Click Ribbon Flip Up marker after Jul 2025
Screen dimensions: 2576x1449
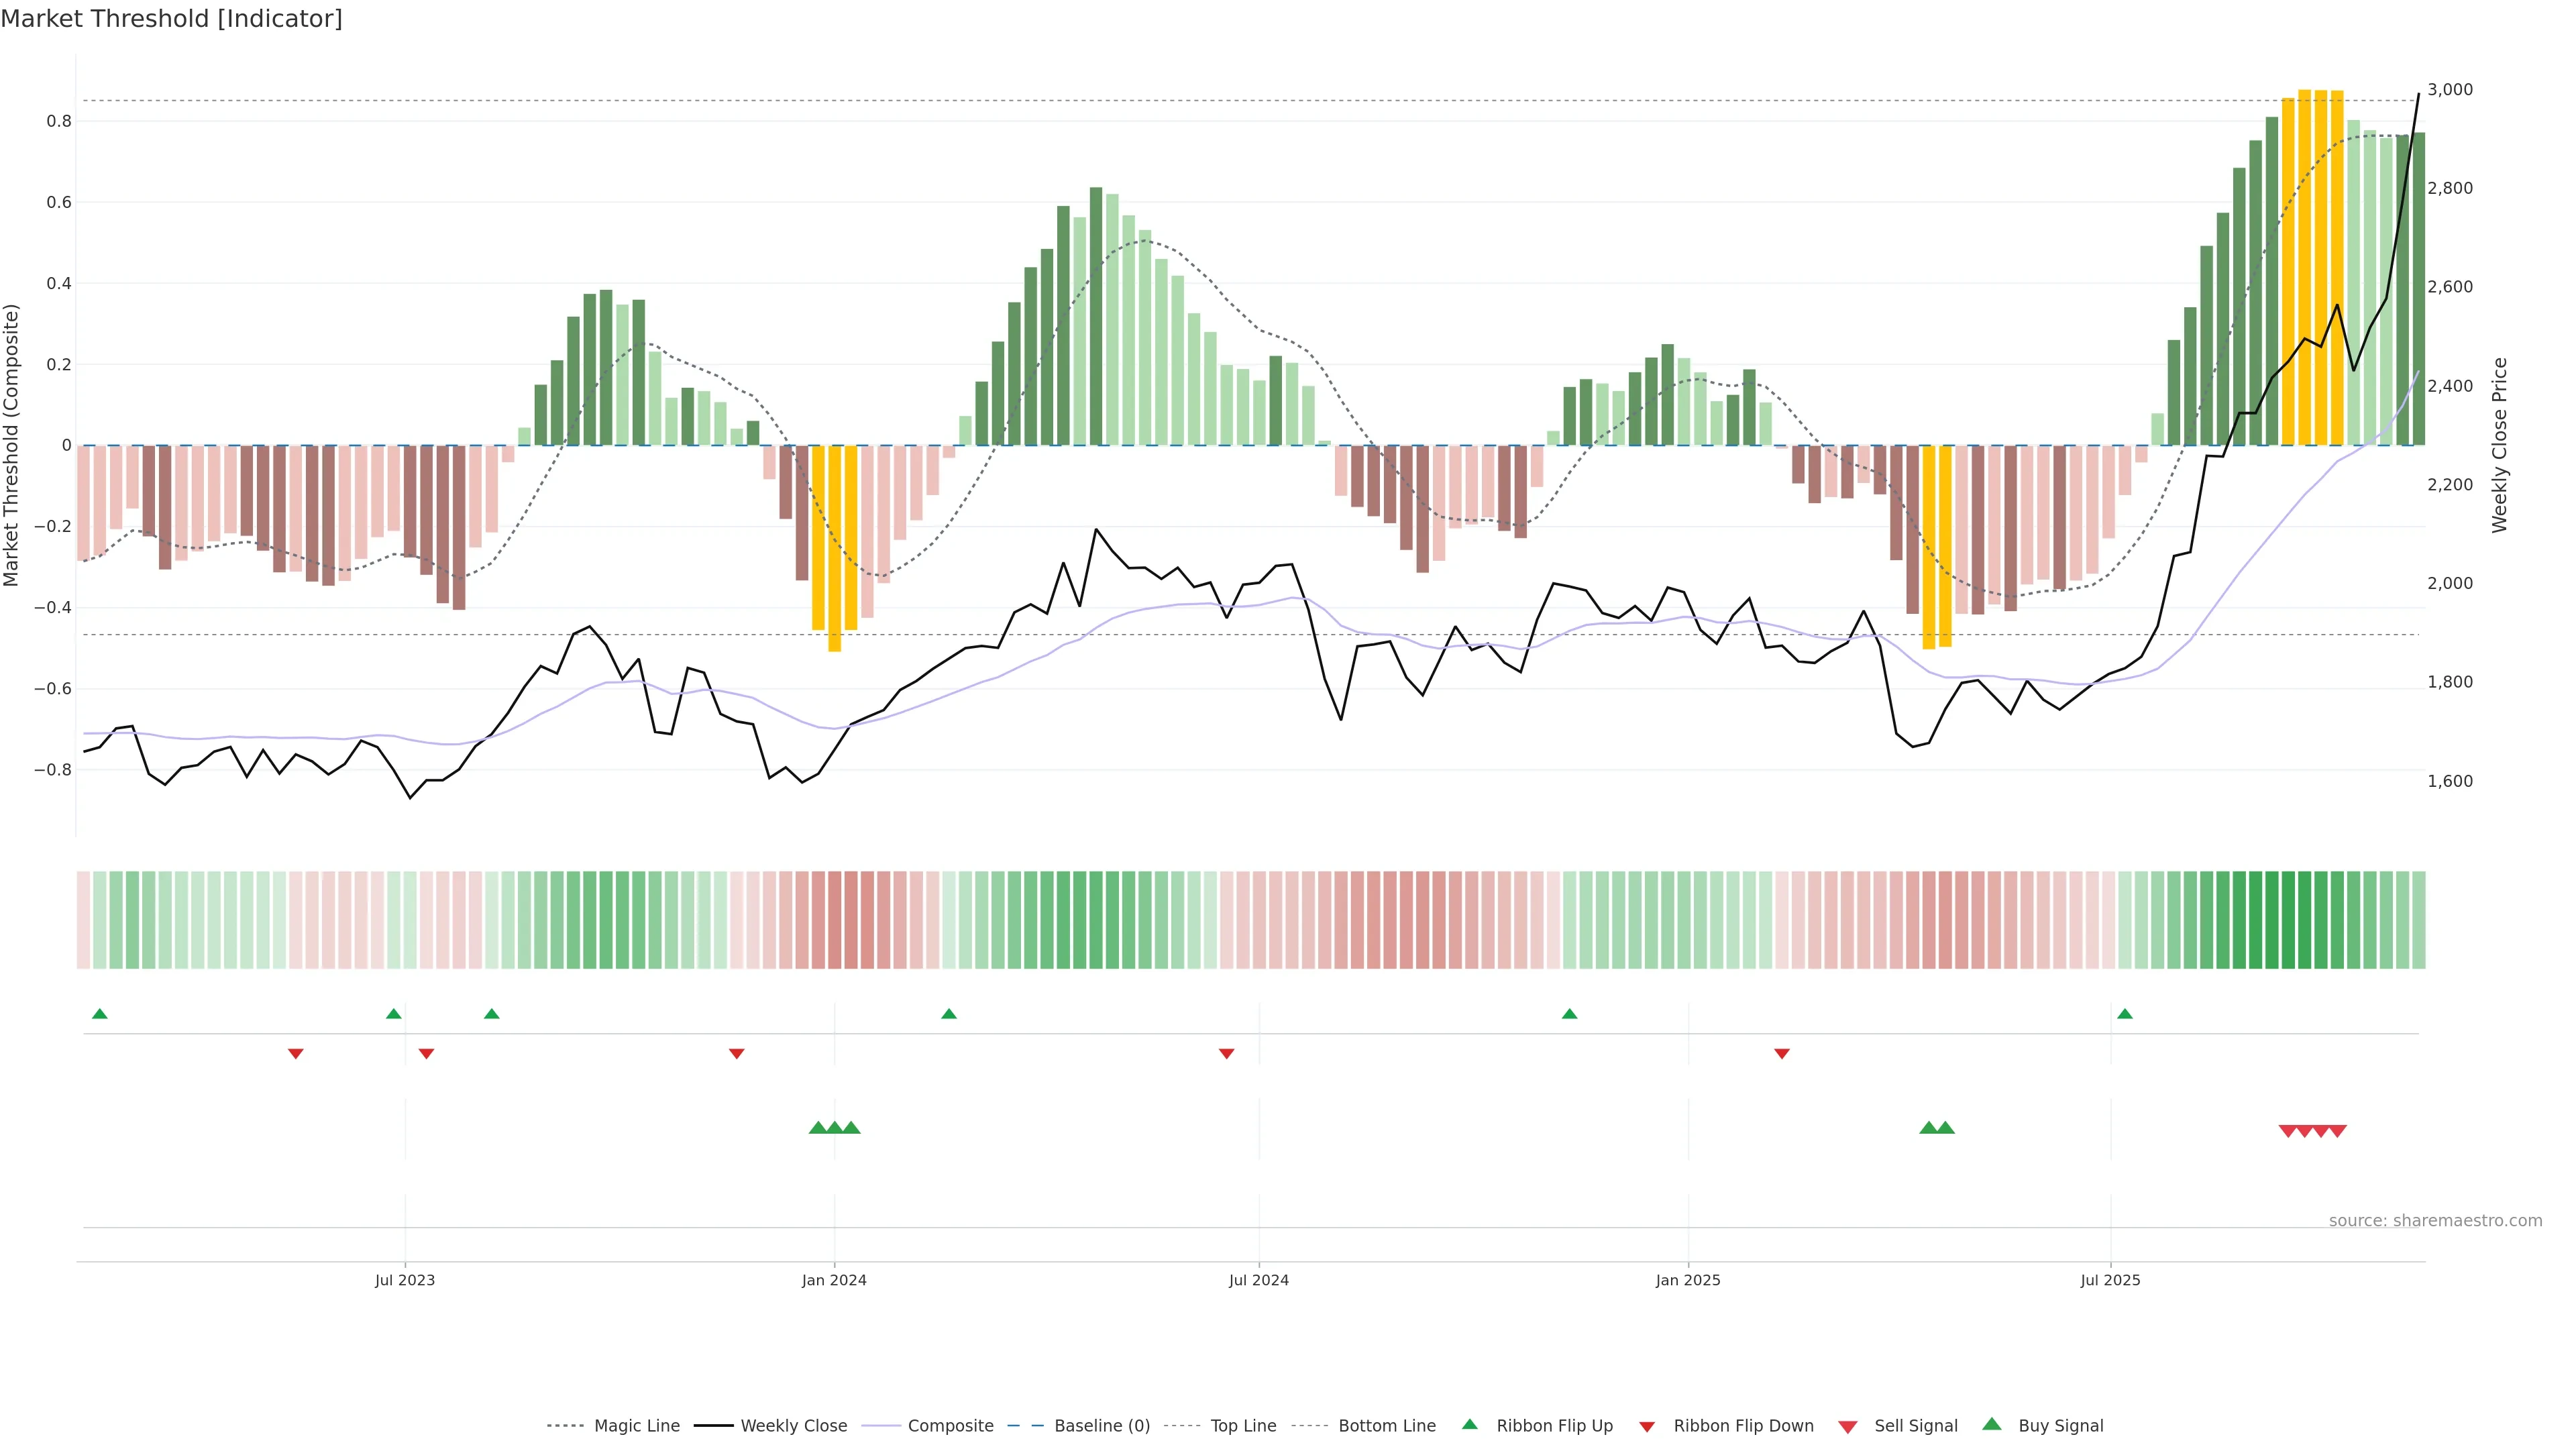(x=2125, y=1014)
